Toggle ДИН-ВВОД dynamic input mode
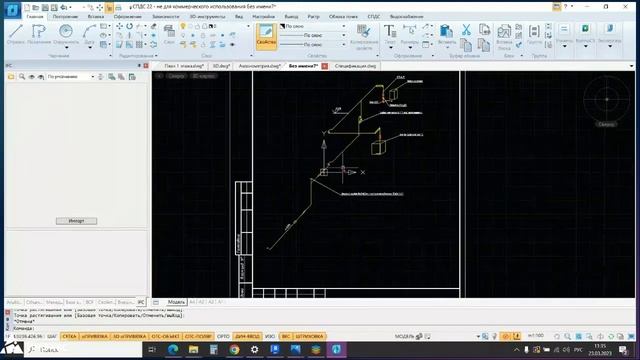 [x=248, y=336]
